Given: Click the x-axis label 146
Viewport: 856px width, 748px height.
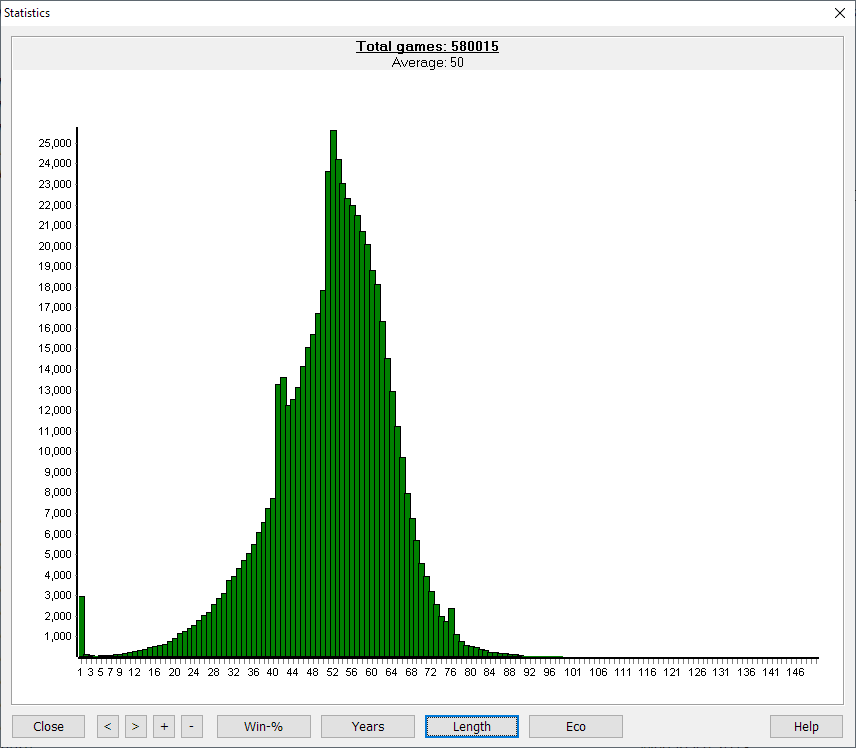Looking at the screenshot, I should [x=795, y=672].
